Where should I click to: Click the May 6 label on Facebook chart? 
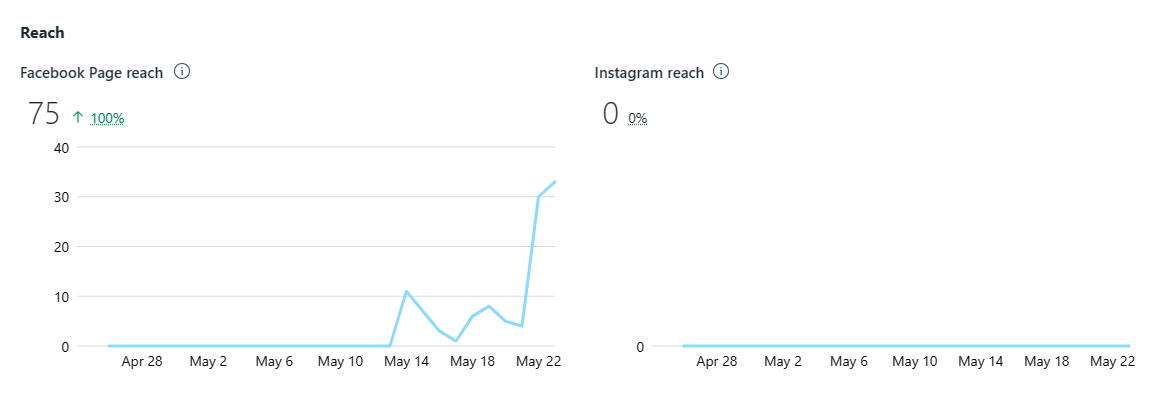(x=275, y=361)
